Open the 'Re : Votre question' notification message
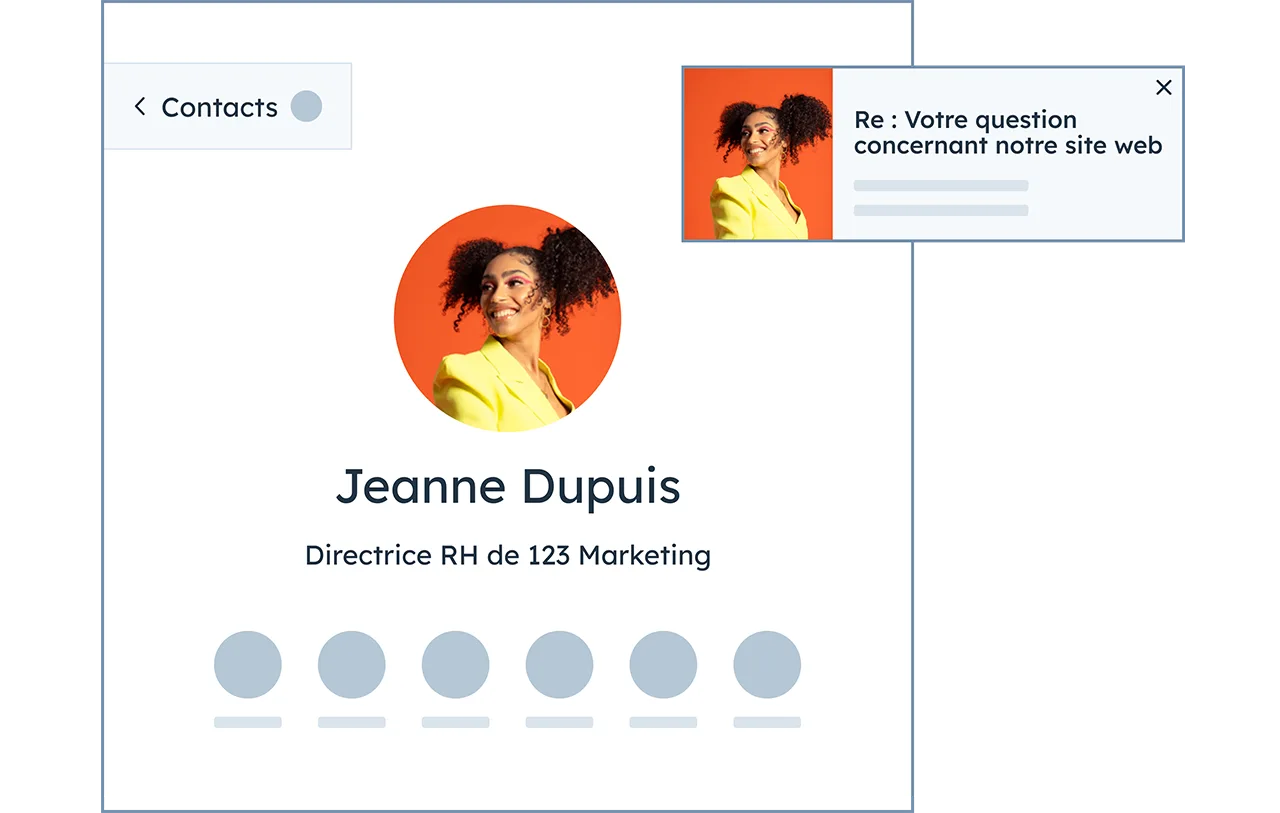 (1007, 133)
